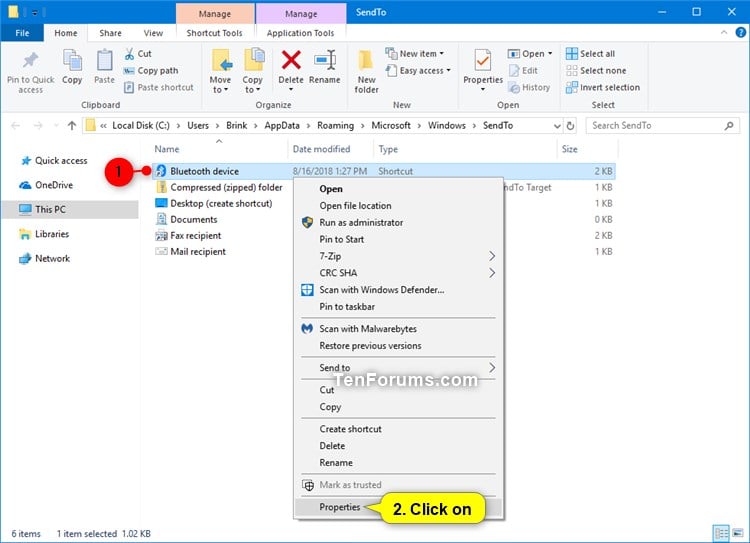Open Easy access dropdown
This screenshot has width=750, height=543.
pos(419,70)
